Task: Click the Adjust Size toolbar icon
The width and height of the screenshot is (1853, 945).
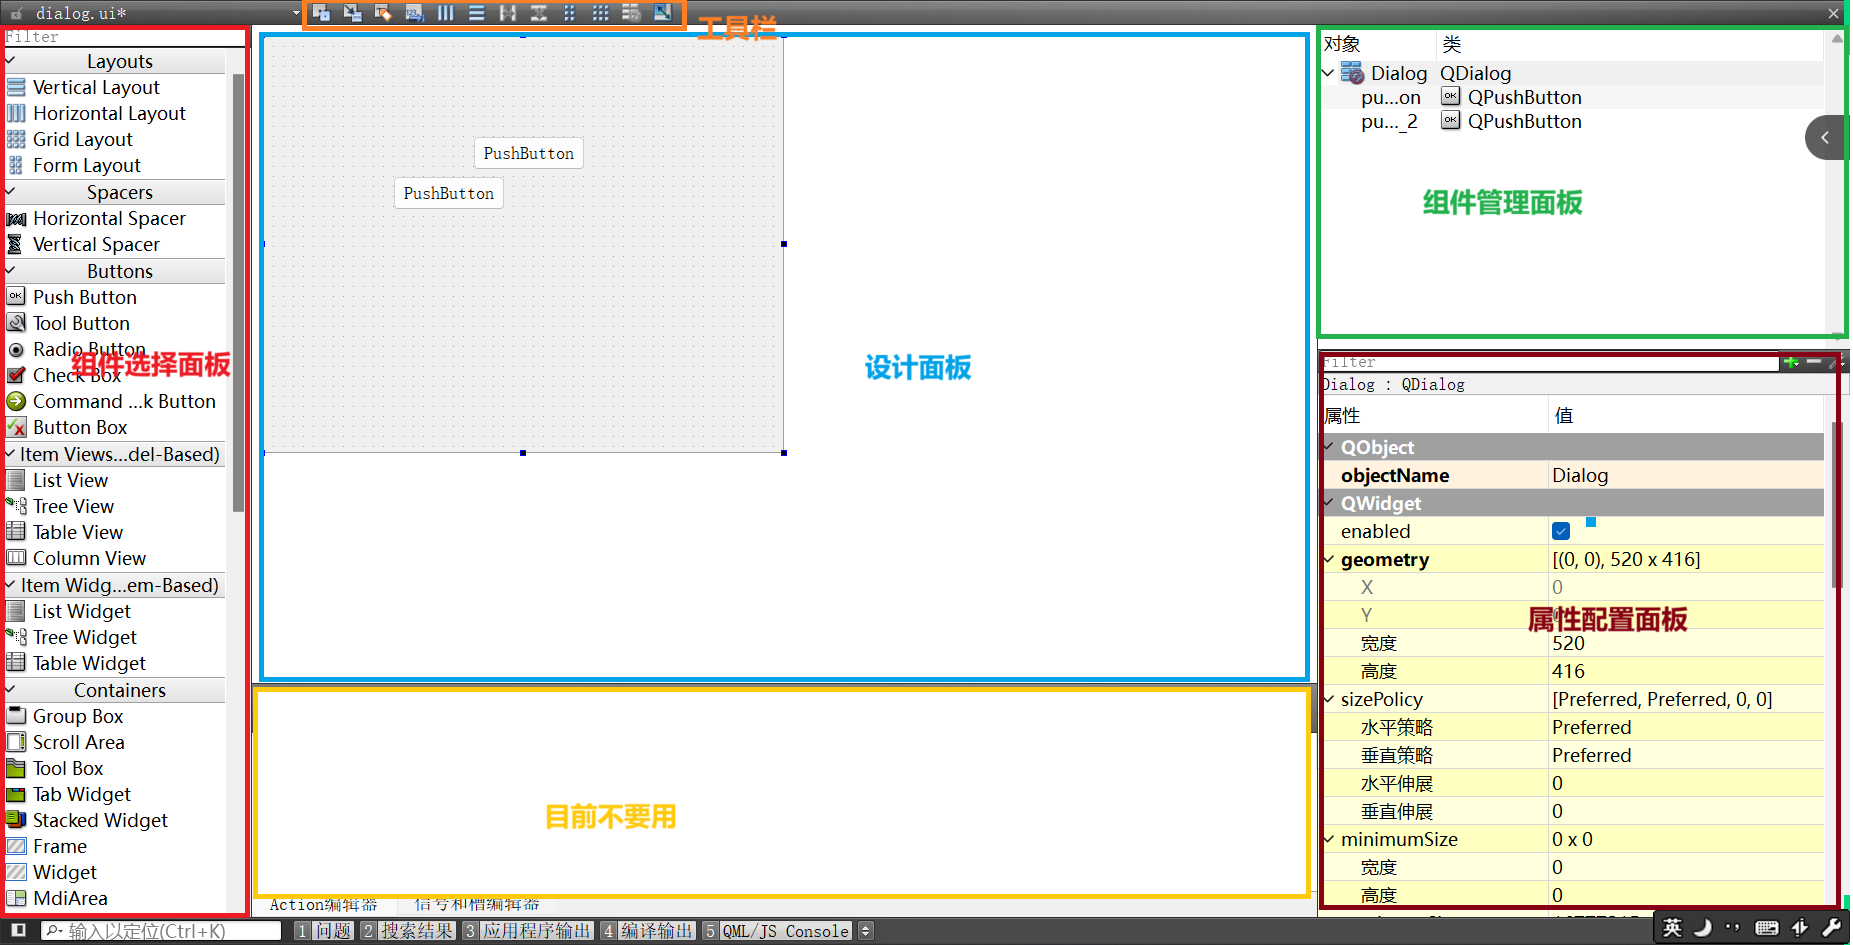Action: (662, 13)
